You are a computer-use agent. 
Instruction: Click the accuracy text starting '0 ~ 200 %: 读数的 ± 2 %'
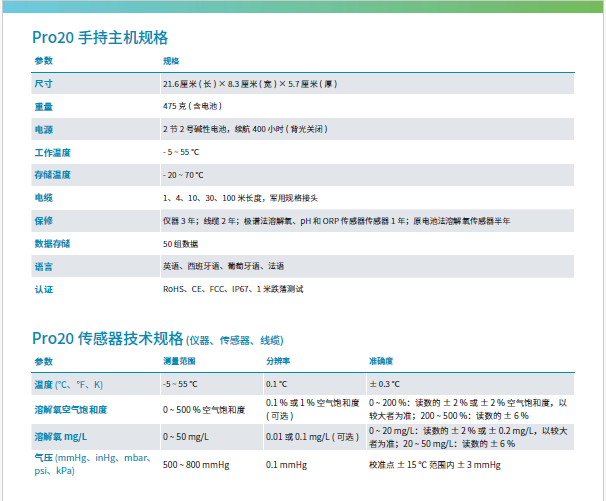[x=468, y=409]
